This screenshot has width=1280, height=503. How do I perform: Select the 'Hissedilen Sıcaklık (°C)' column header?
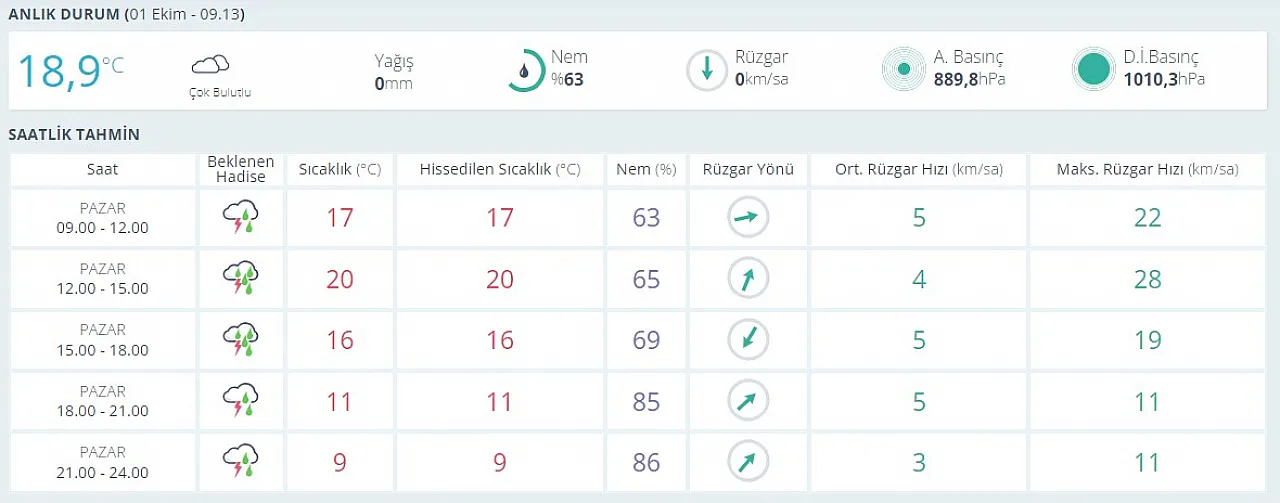click(500, 170)
